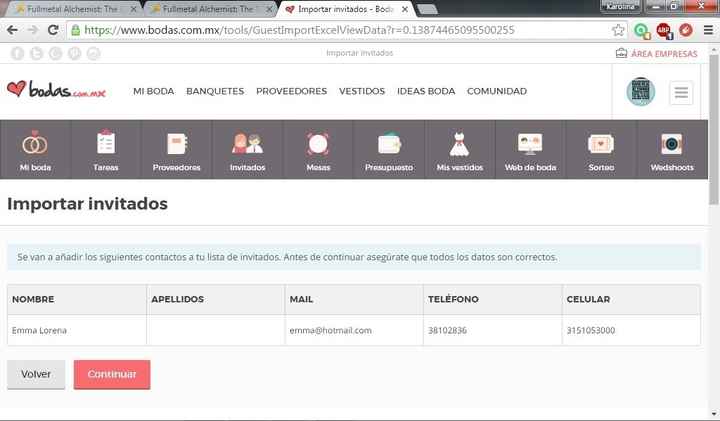Click the Adblock Plus extension icon
The width and height of the screenshot is (720, 421).
(664, 31)
